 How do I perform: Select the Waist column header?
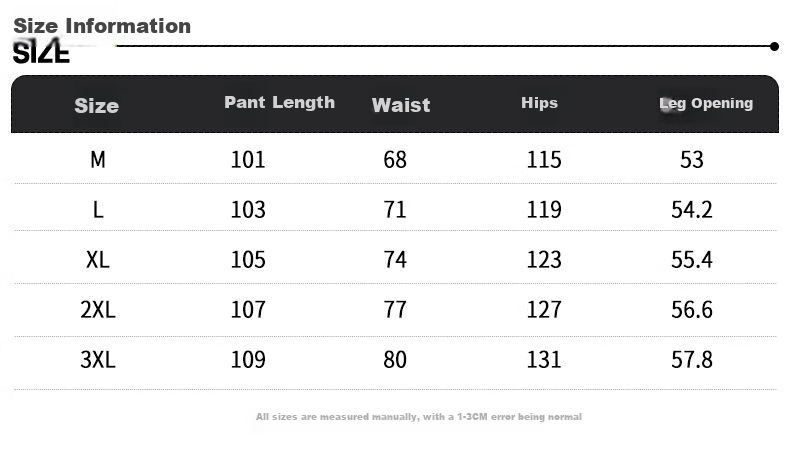tap(401, 105)
